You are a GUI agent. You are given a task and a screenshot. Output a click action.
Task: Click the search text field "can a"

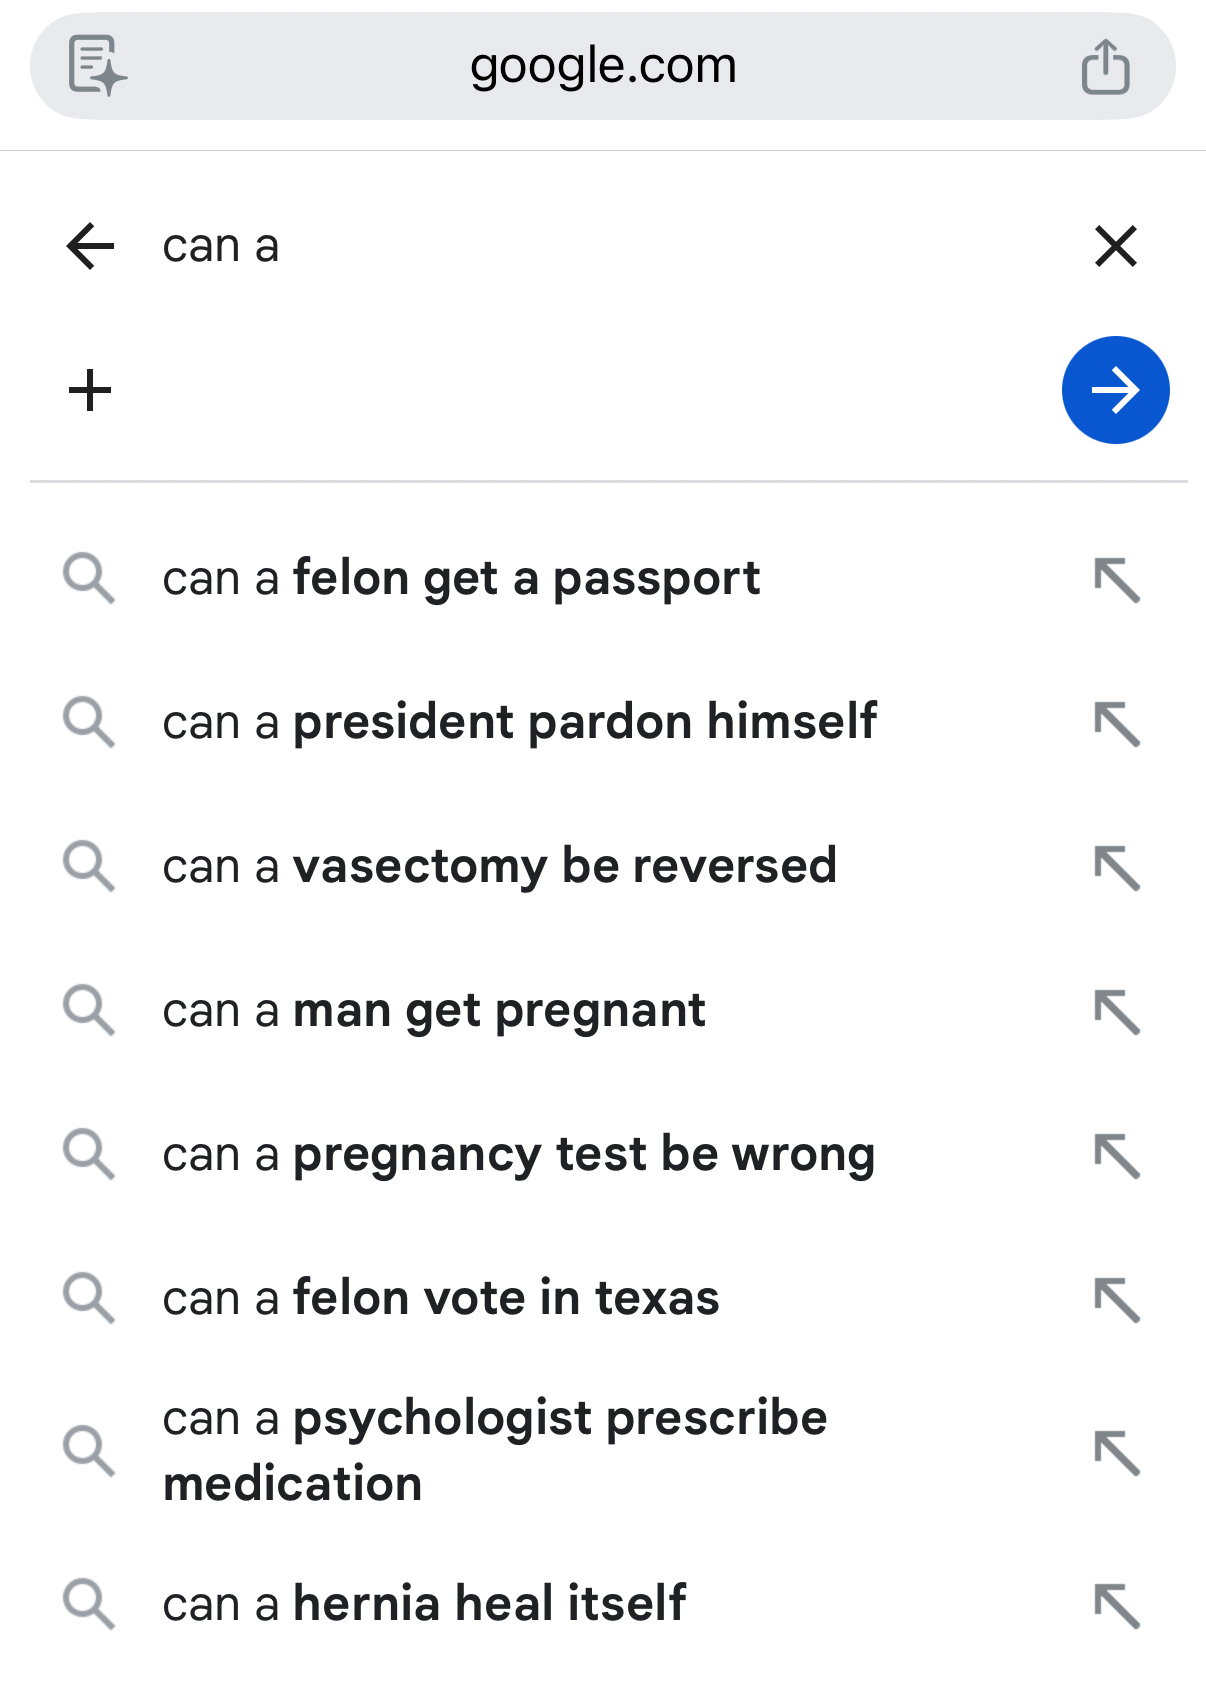tap(600, 246)
